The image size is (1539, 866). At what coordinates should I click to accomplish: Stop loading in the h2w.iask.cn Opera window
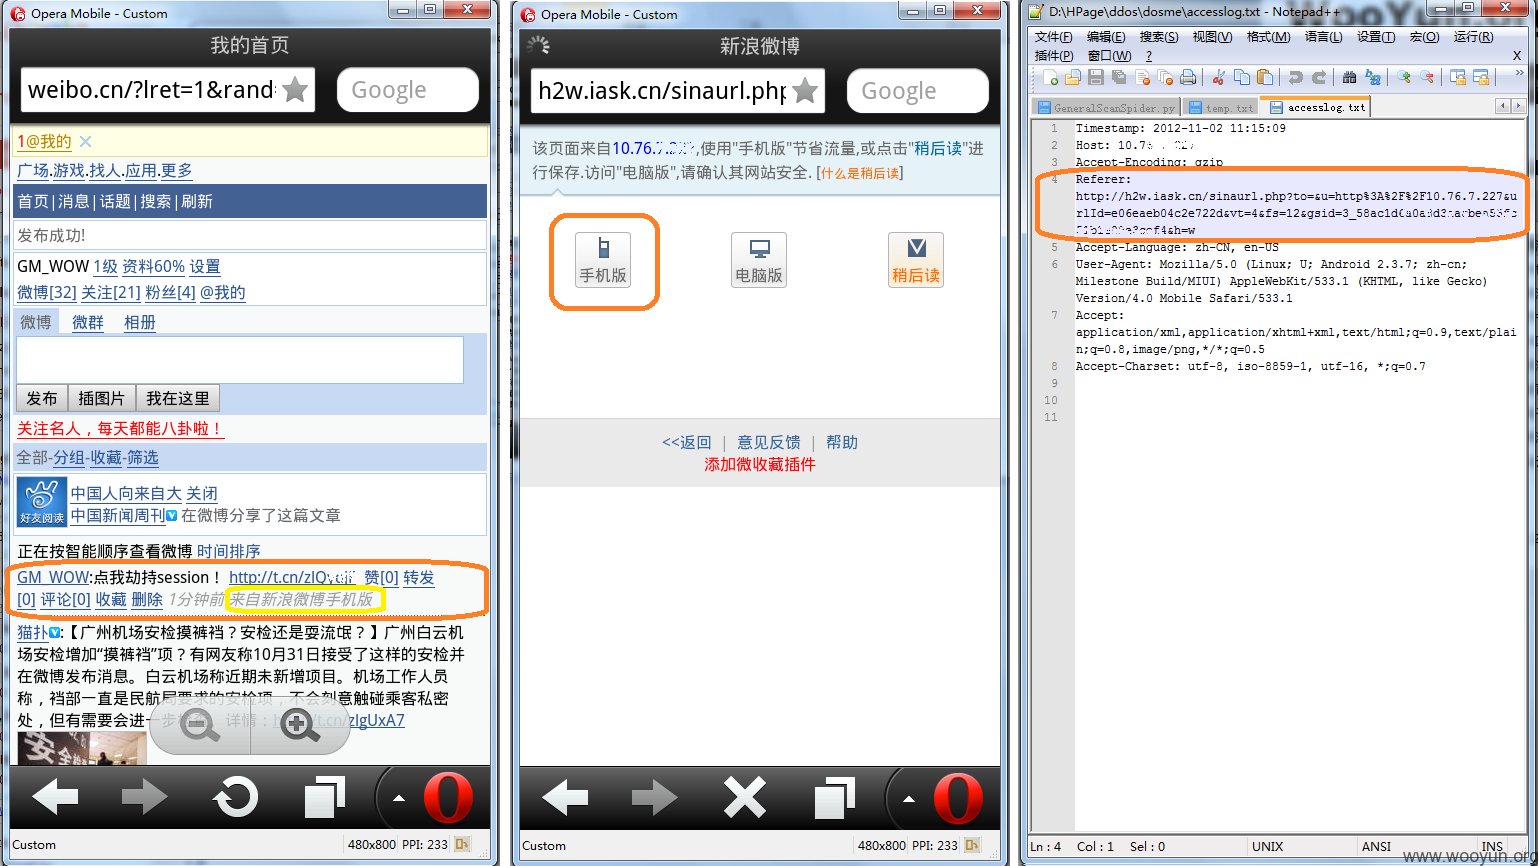click(x=745, y=798)
